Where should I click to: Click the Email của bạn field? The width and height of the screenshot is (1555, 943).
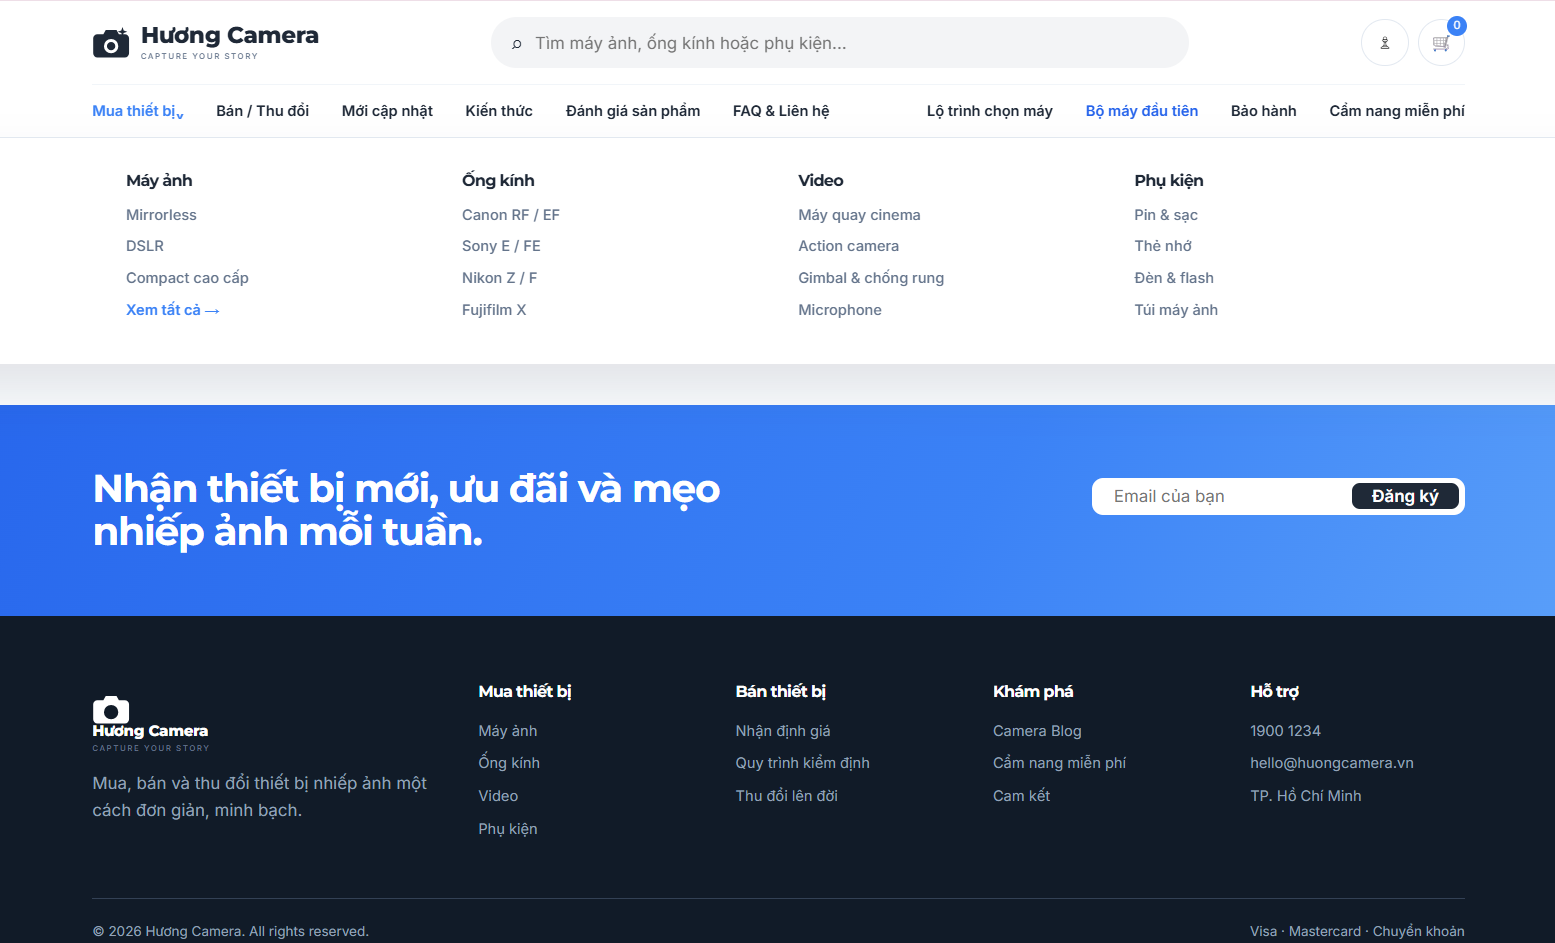pyautogui.click(x=1225, y=497)
